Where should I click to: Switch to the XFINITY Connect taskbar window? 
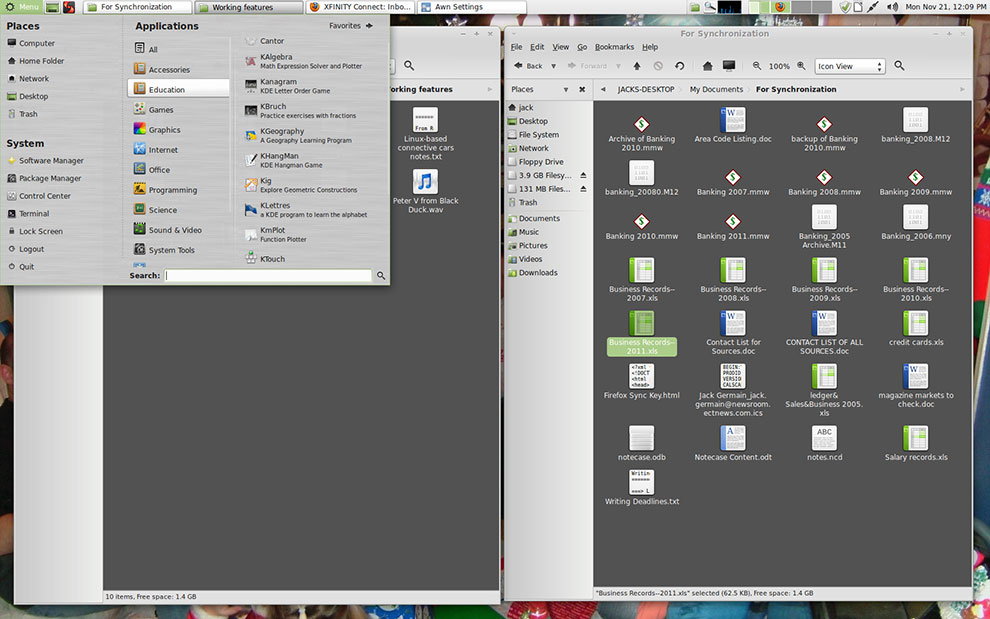[x=360, y=7]
